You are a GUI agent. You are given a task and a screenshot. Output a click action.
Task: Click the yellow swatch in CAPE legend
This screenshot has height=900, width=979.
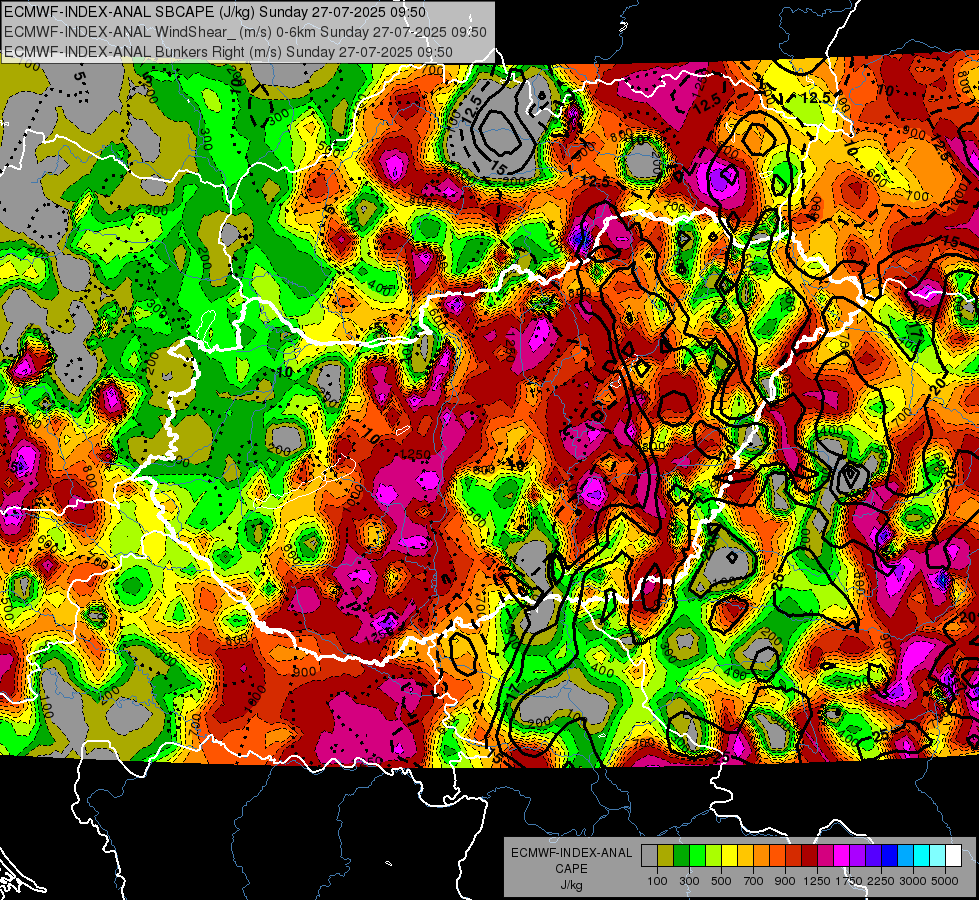tap(729, 856)
